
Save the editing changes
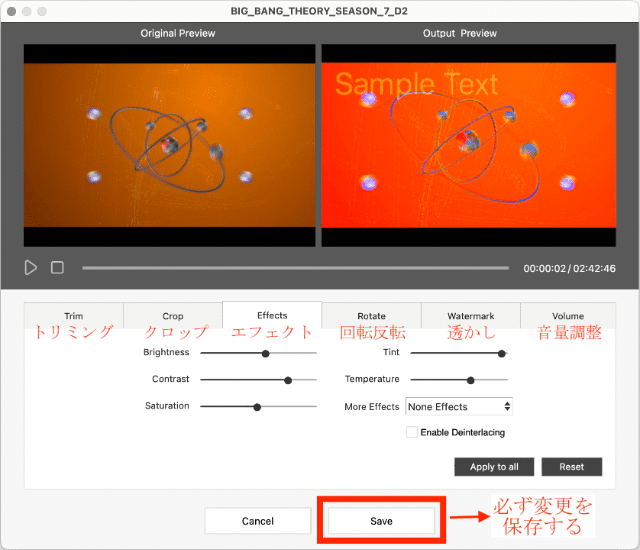381,521
